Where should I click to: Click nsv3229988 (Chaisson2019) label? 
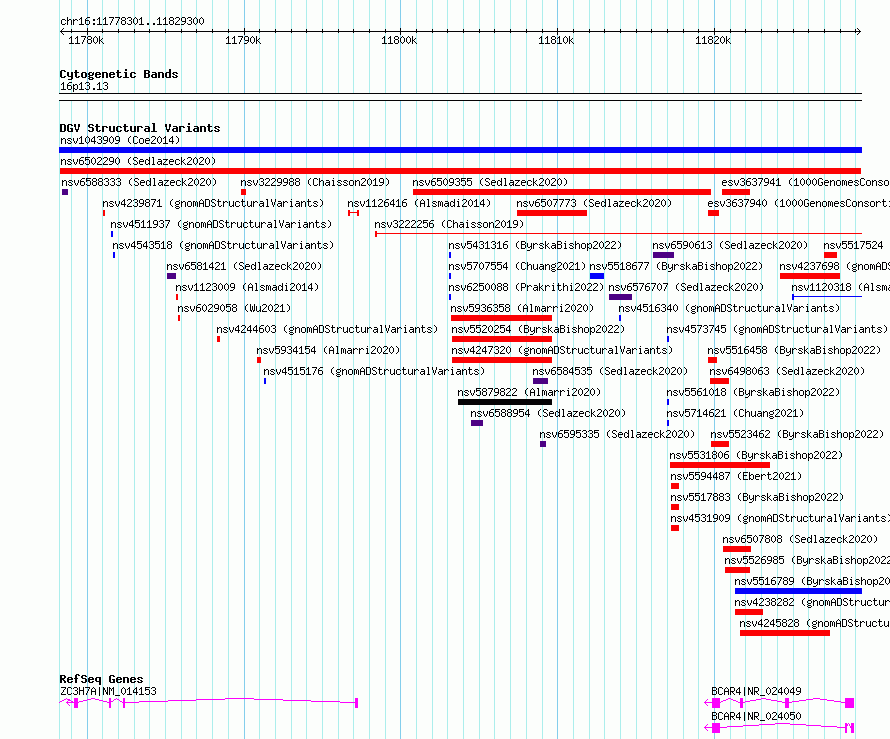click(x=315, y=182)
